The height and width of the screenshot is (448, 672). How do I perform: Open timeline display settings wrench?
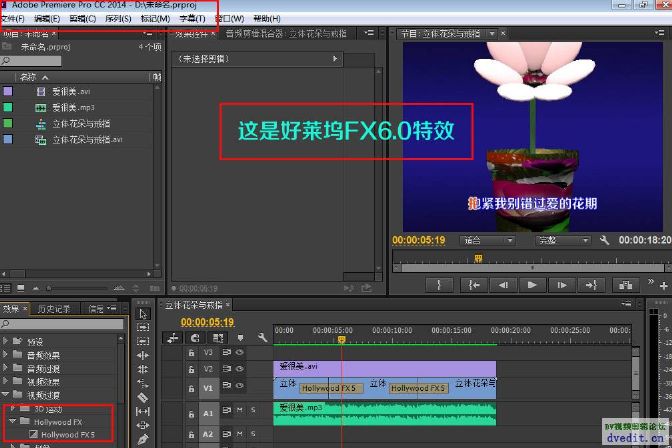point(262,338)
